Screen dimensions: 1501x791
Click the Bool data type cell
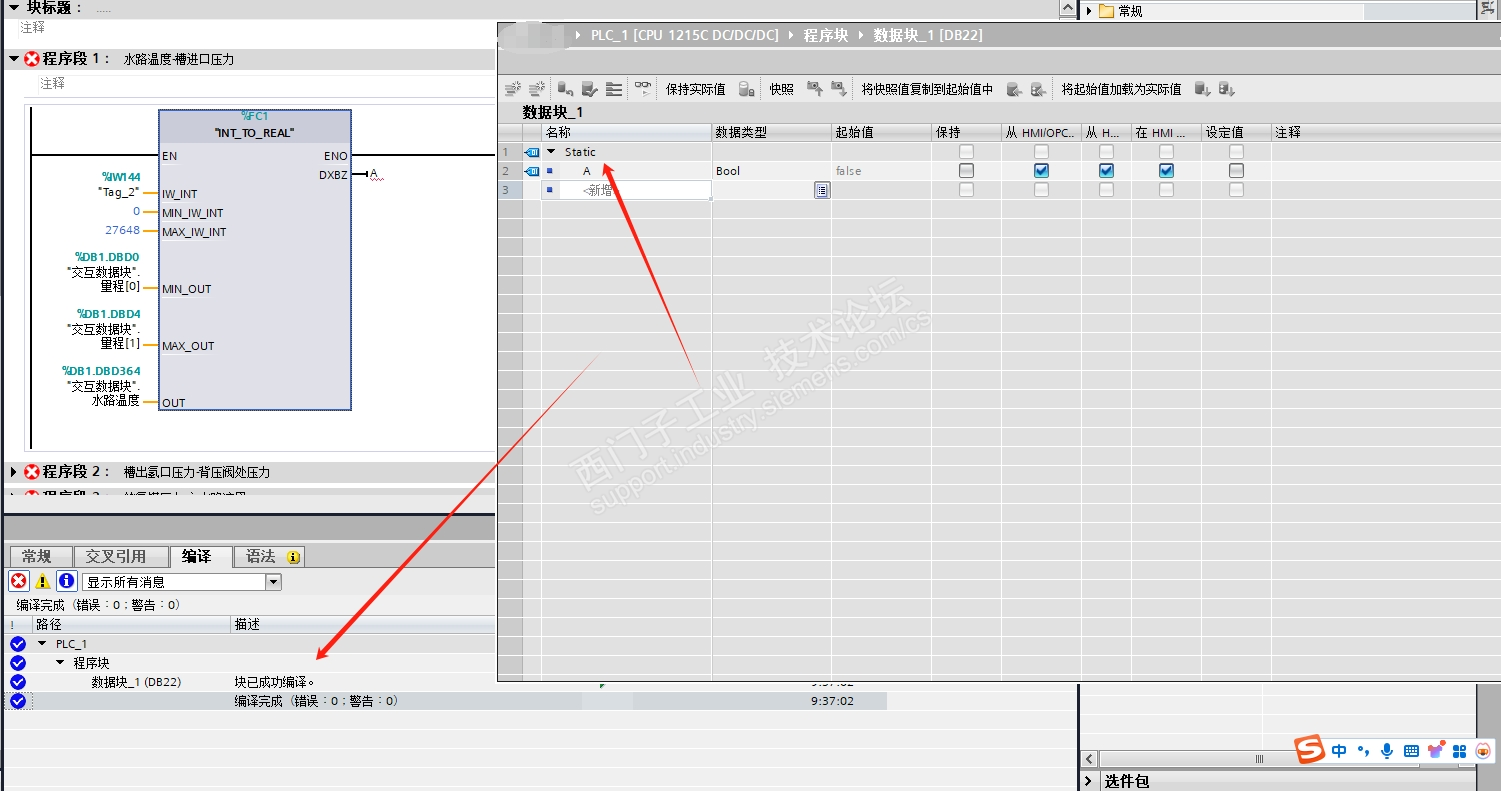click(x=771, y=171)
